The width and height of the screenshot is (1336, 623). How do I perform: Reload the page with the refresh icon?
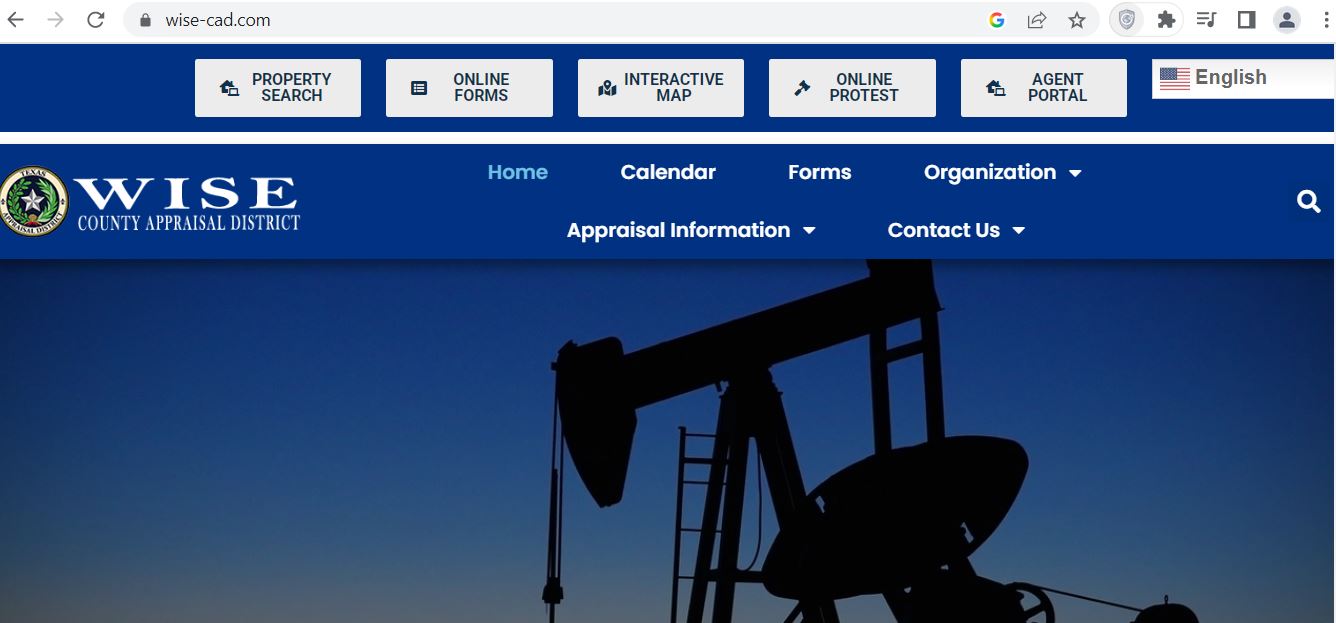point(96,20)
